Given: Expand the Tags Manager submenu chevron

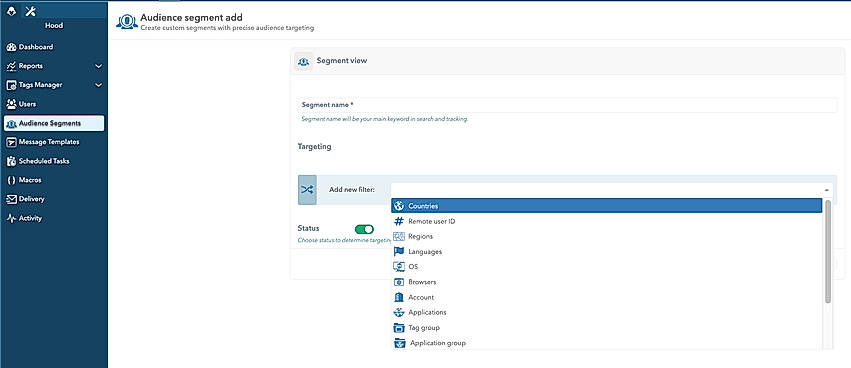Looking at the screenshot, I should coord(98,85).
